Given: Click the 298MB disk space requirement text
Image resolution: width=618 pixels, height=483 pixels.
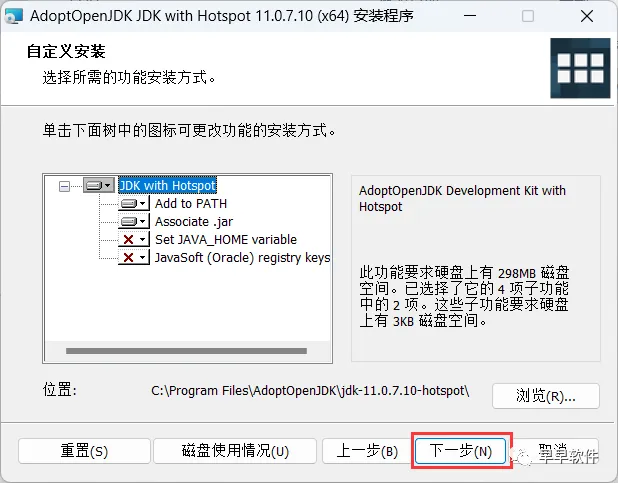Looking at the screenshot, I should click(x=464, y=297).
